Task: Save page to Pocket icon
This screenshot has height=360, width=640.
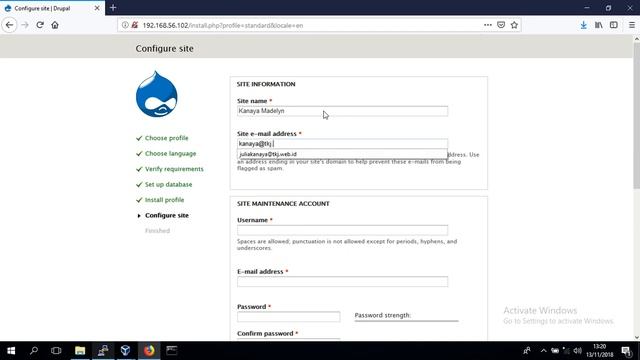Action: click(501, 25)
